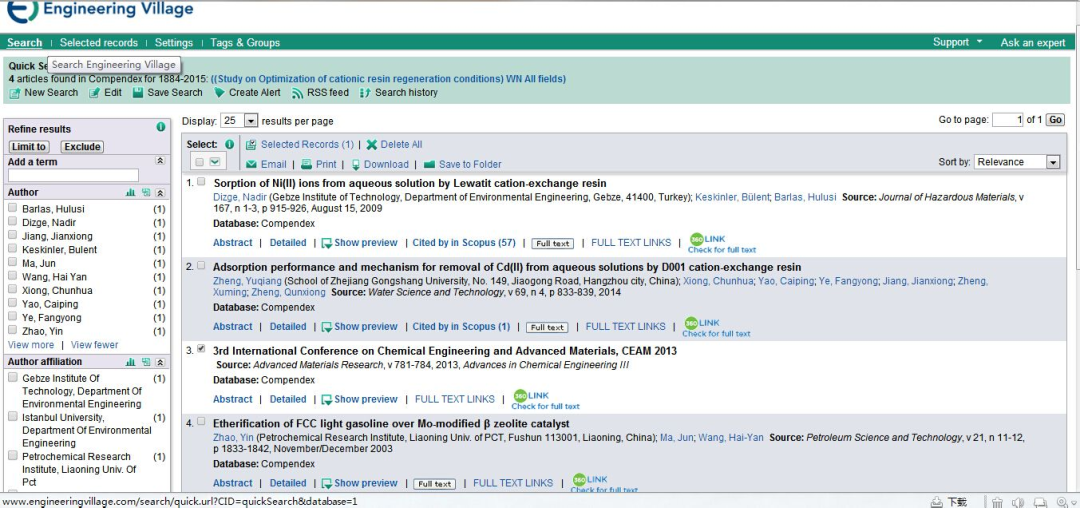
Task: Open the Detailed link for result 3
Action: (x=288, y=399)
